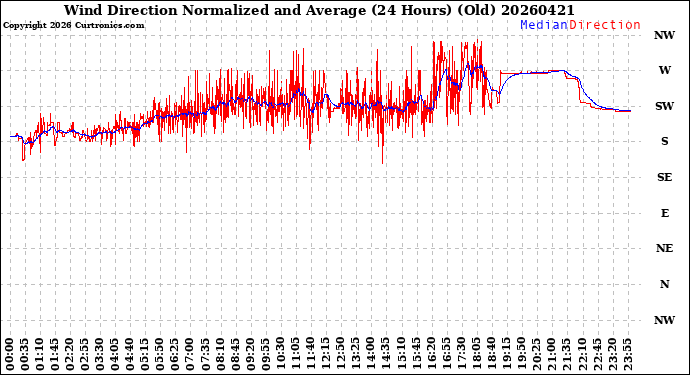Click the 14:35 time label
This screenshot has height=375, width=690.
[386, 354]
